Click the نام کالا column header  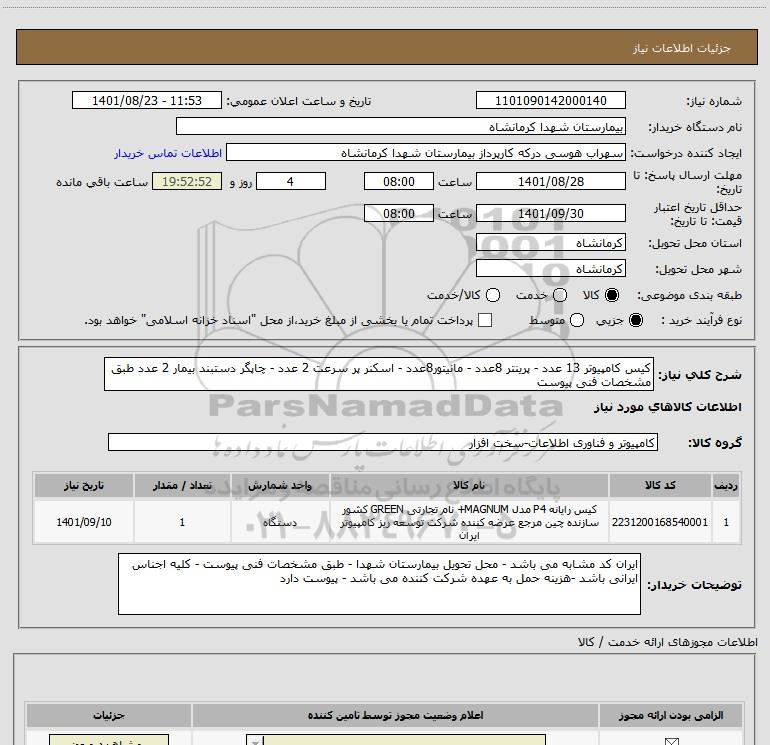coord(469,486)
